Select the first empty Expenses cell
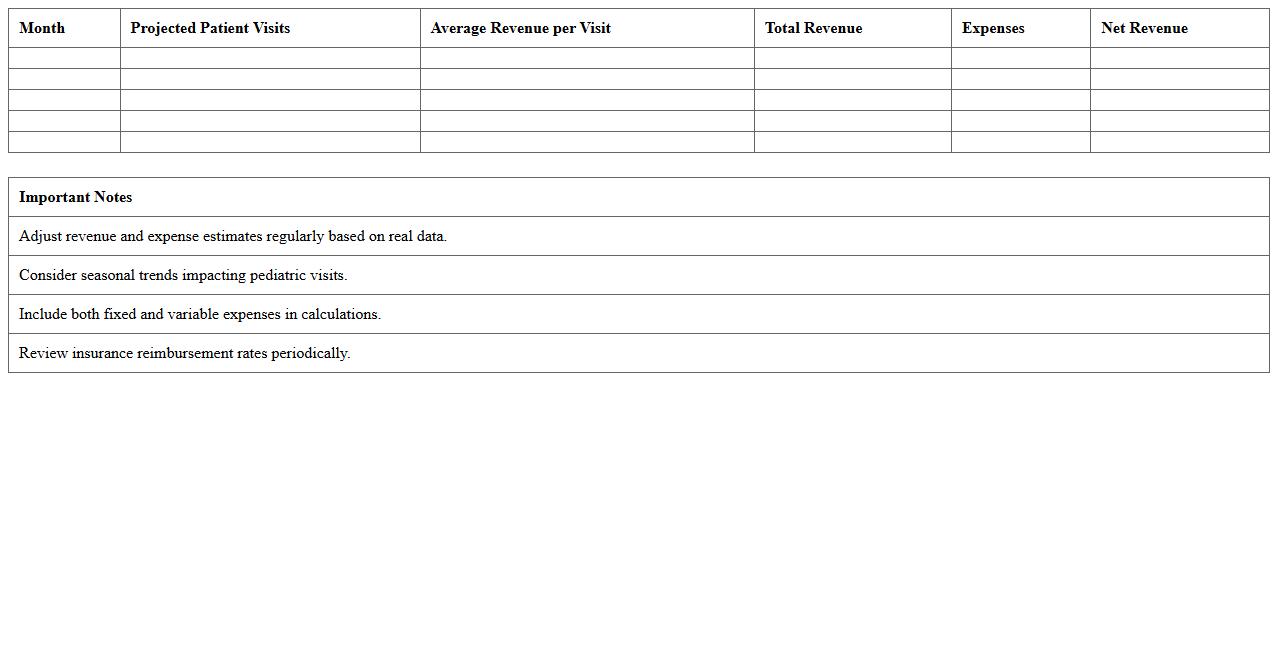Viewport: 1278px width, 650px height. (x=1020, y=58)
